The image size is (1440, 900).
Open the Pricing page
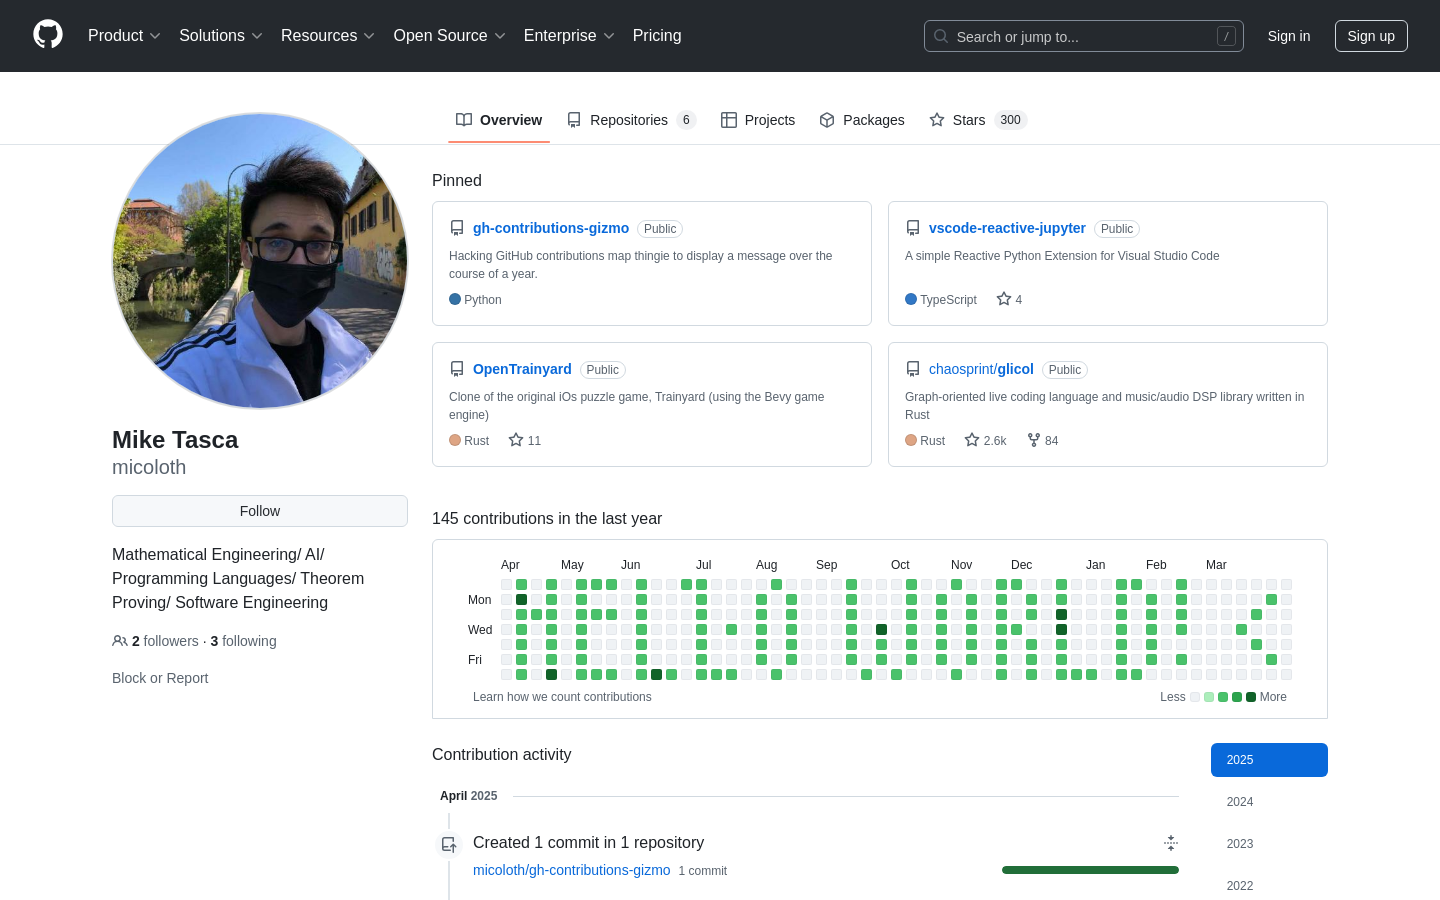657,36
